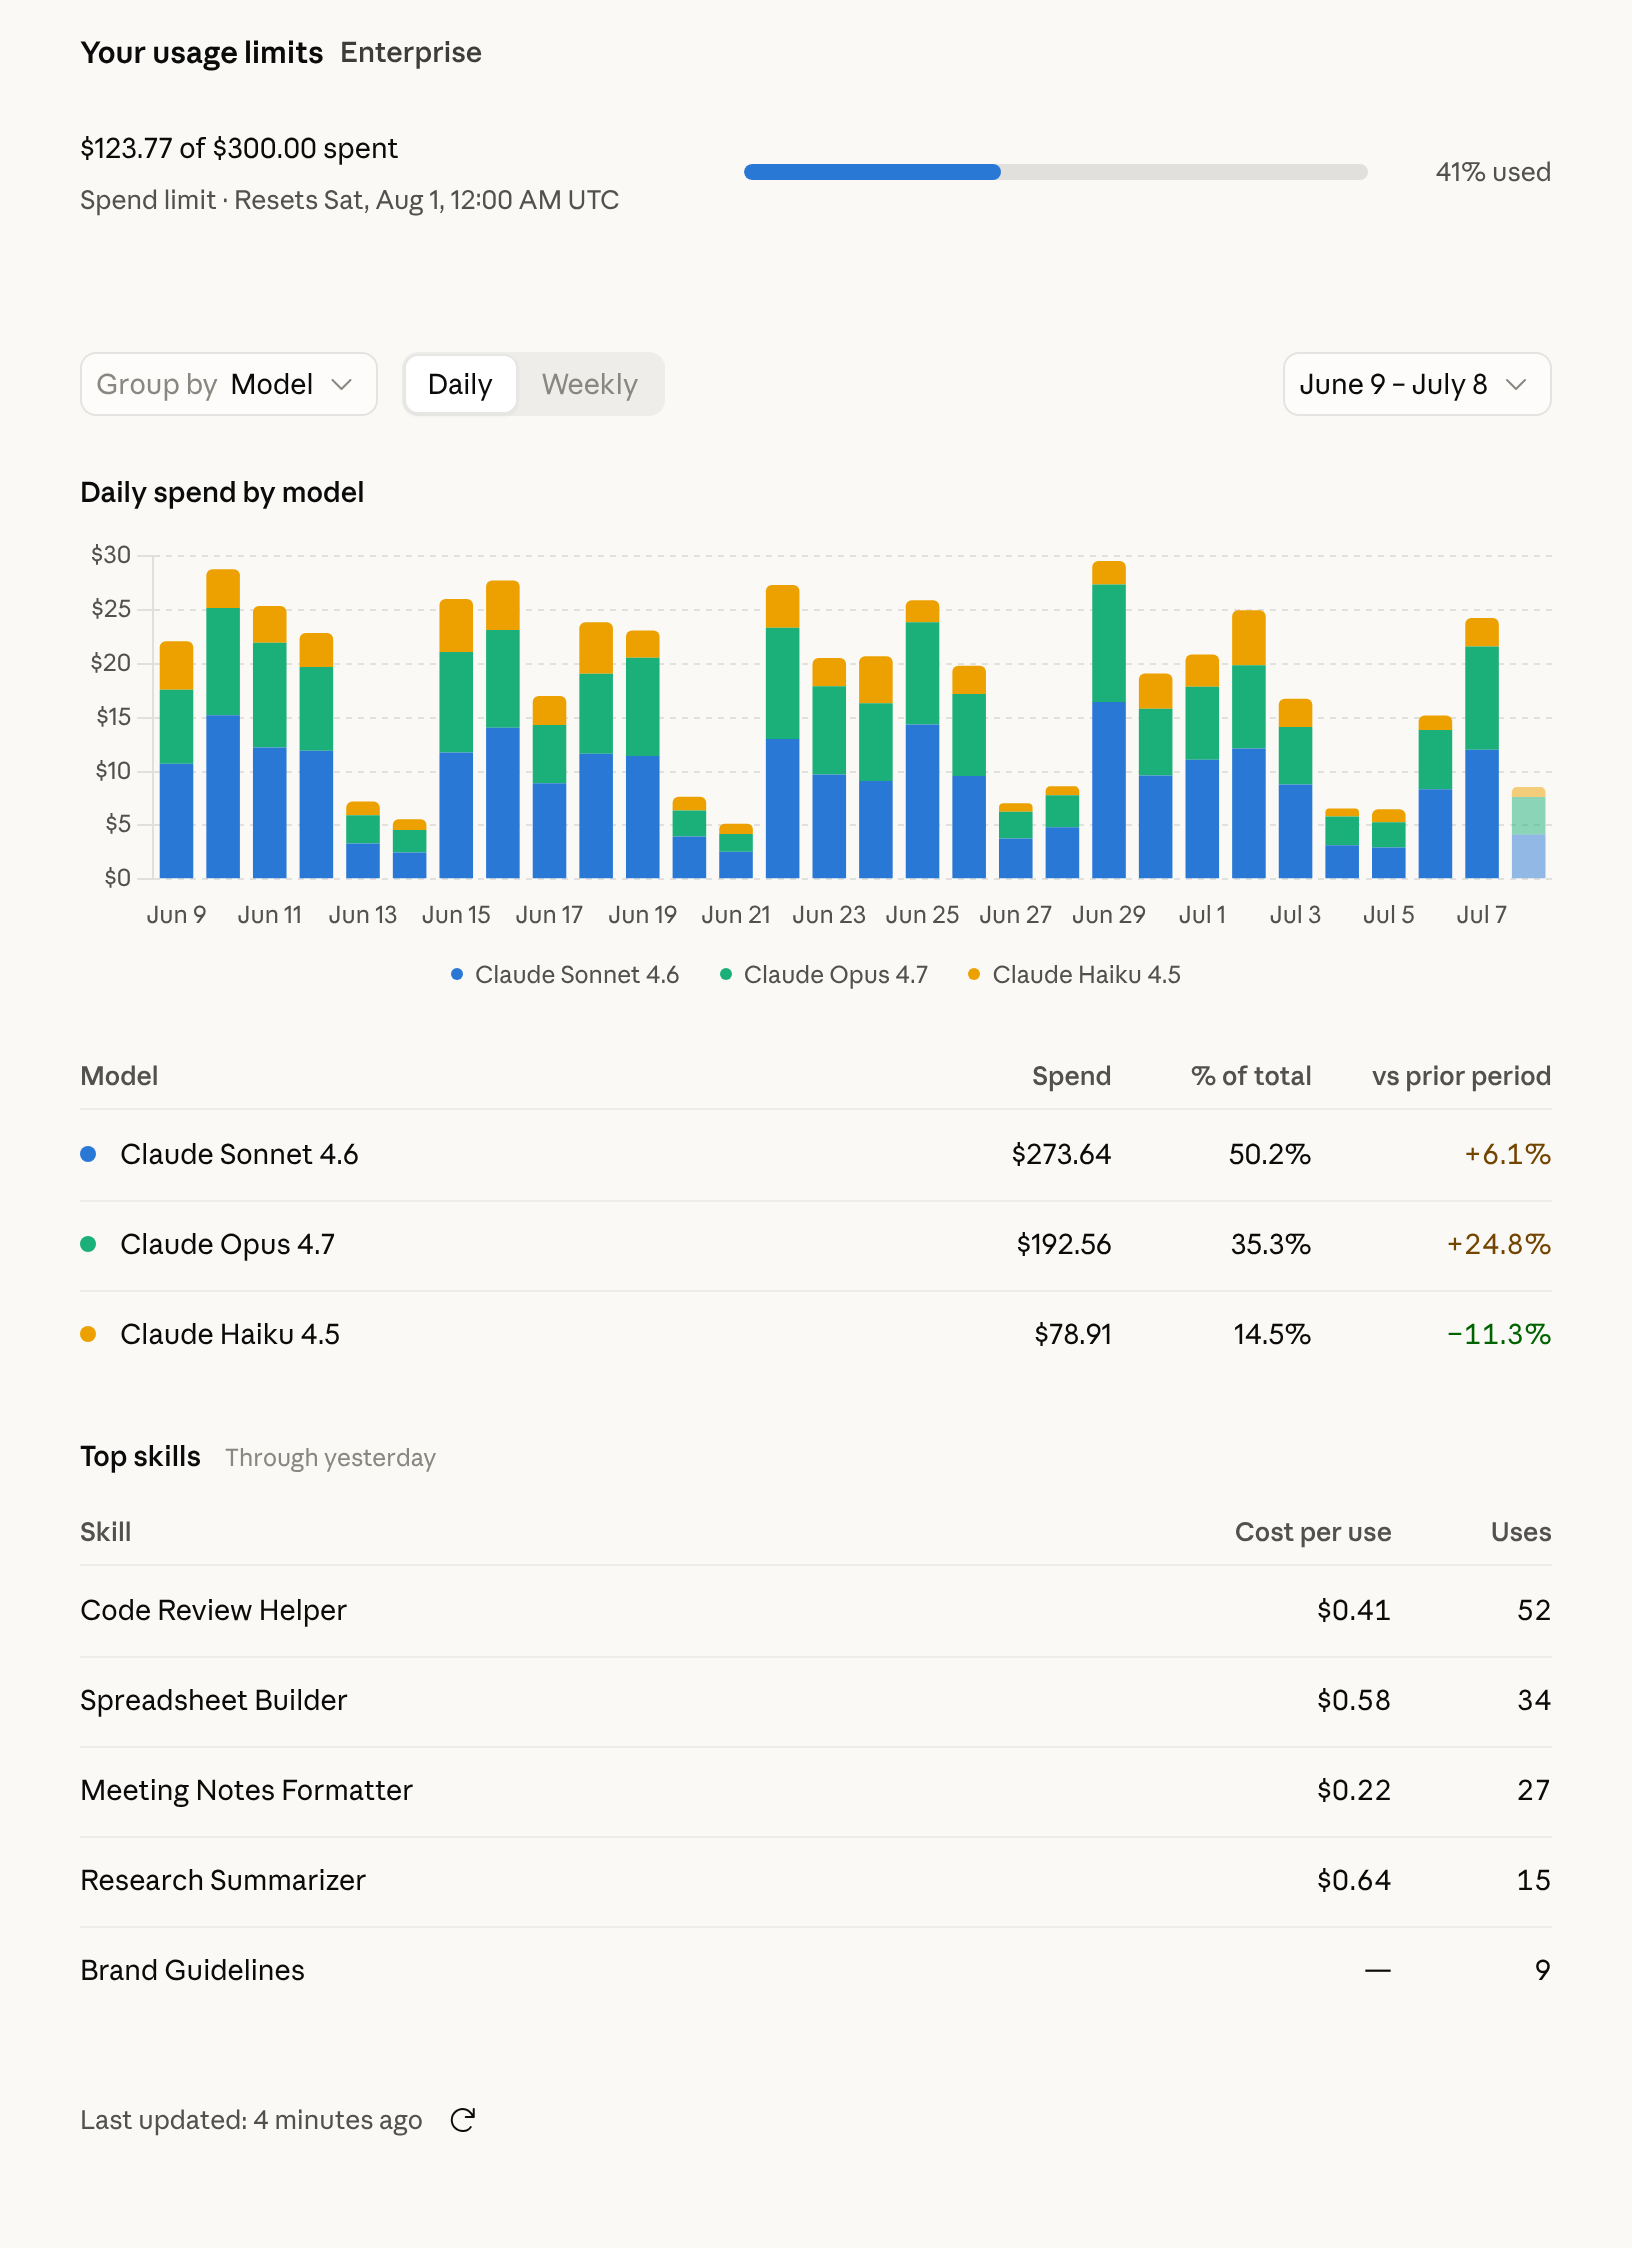Click the Cost per use column header
The image size is (1632, 2248).
tap(1313, 1532)
